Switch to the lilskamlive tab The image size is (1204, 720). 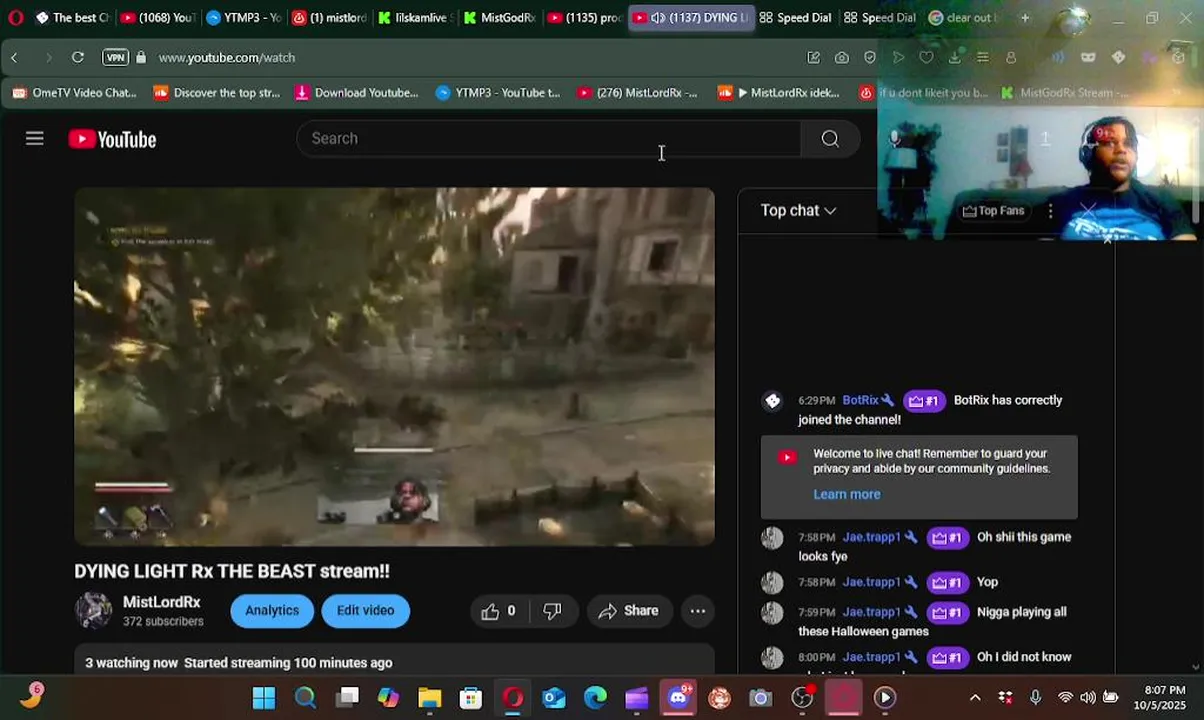[x=415, y=18]
